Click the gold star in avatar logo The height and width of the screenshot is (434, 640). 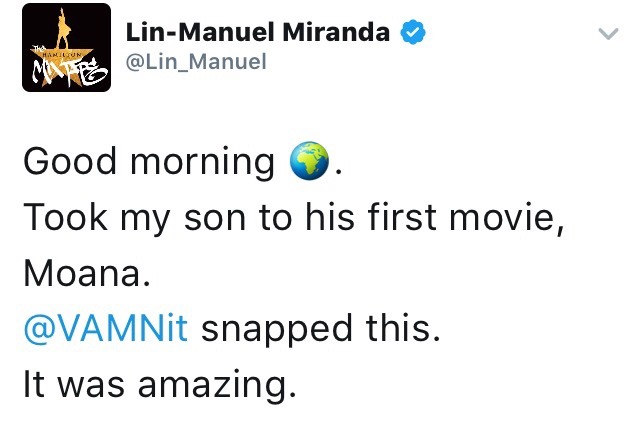62,61
